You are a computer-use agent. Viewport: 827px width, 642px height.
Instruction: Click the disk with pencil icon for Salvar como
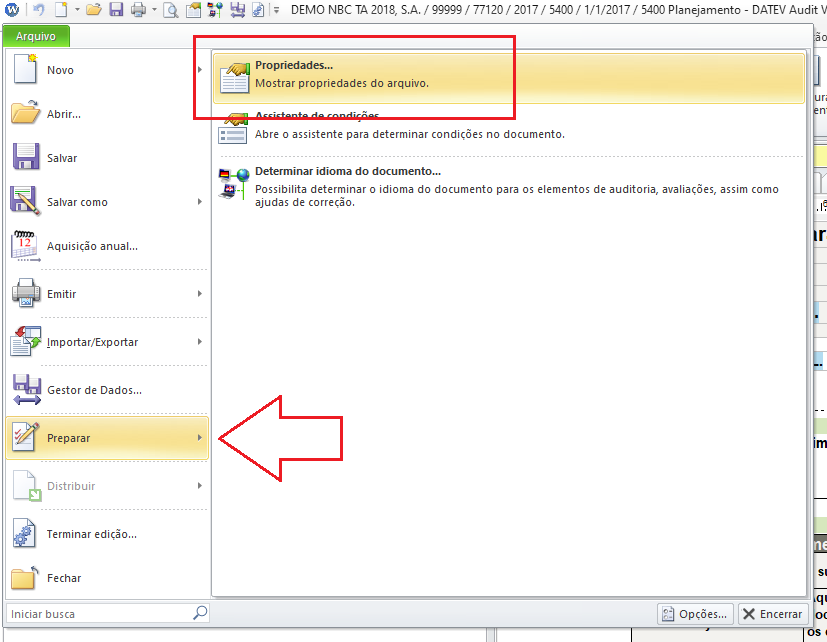click(25, 200)
